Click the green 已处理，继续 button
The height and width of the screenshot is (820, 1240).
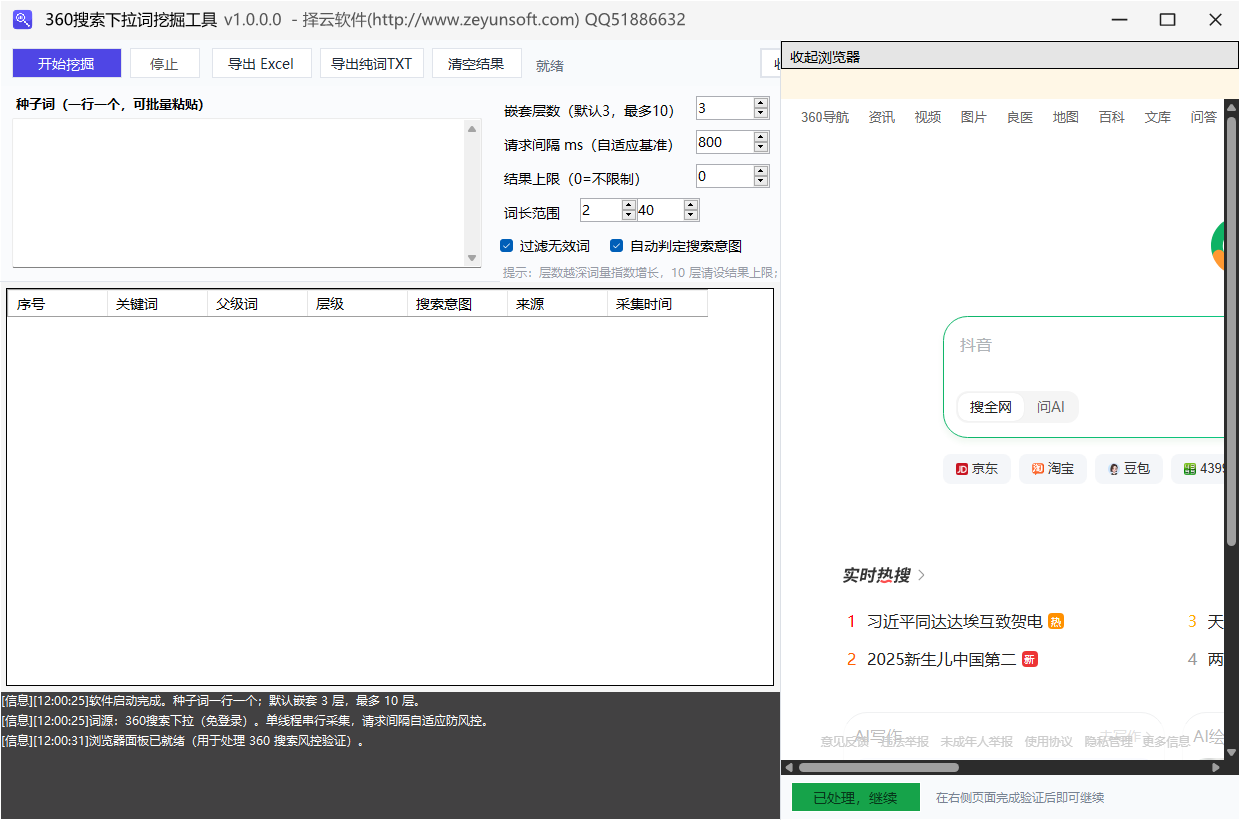pos(855,798)
